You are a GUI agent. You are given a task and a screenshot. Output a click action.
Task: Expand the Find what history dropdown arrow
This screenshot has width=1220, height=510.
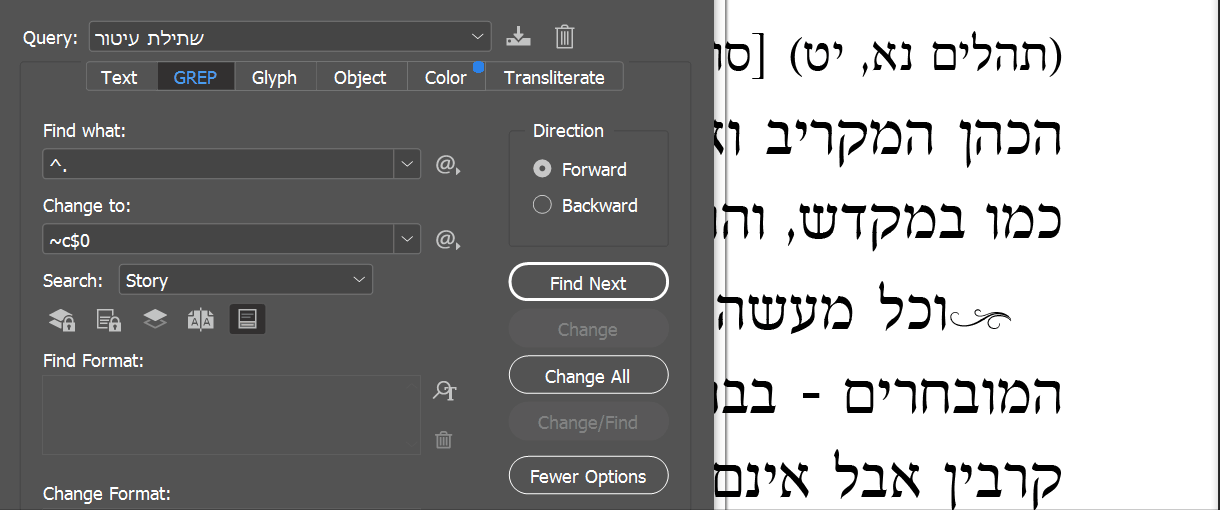[x=407, y=164]
